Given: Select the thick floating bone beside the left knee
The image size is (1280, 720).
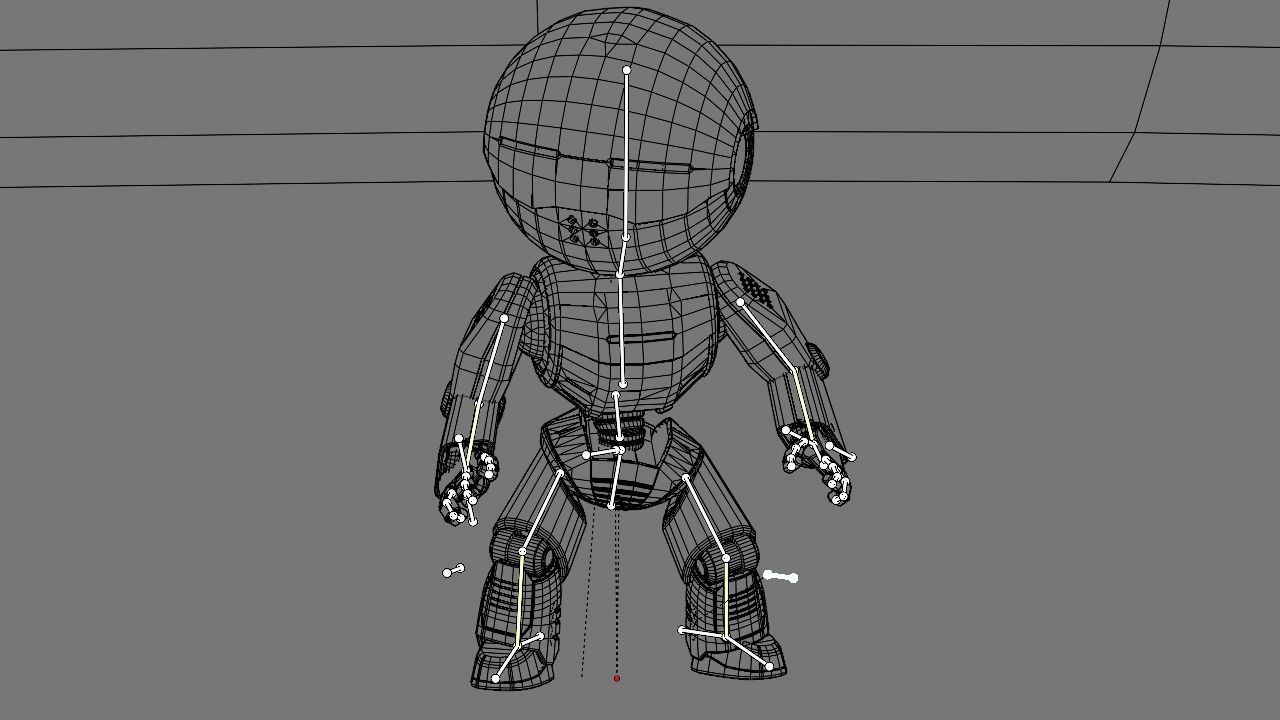Looking at the screenshot, I should point(780,577).
